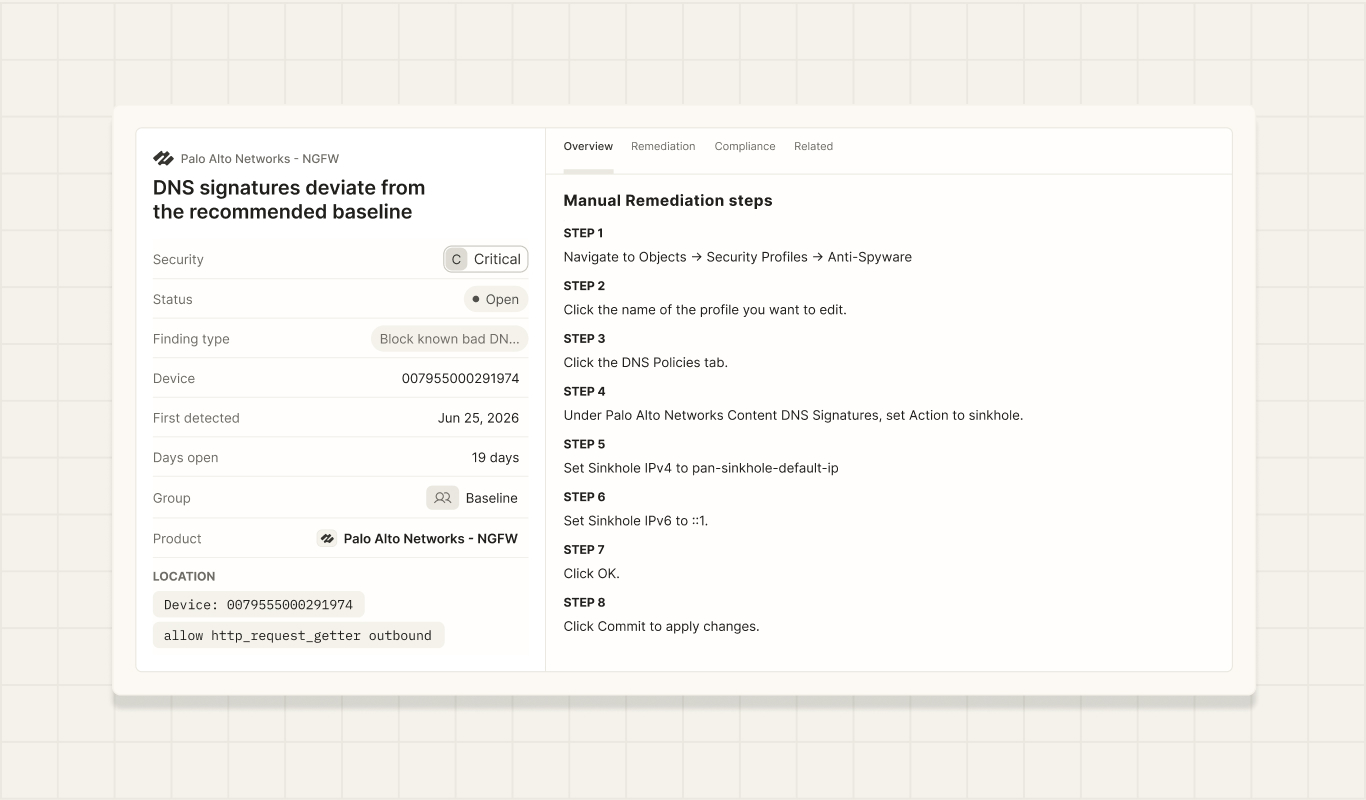Select device number 007955000291974 in the Device row

coord(460,378)
